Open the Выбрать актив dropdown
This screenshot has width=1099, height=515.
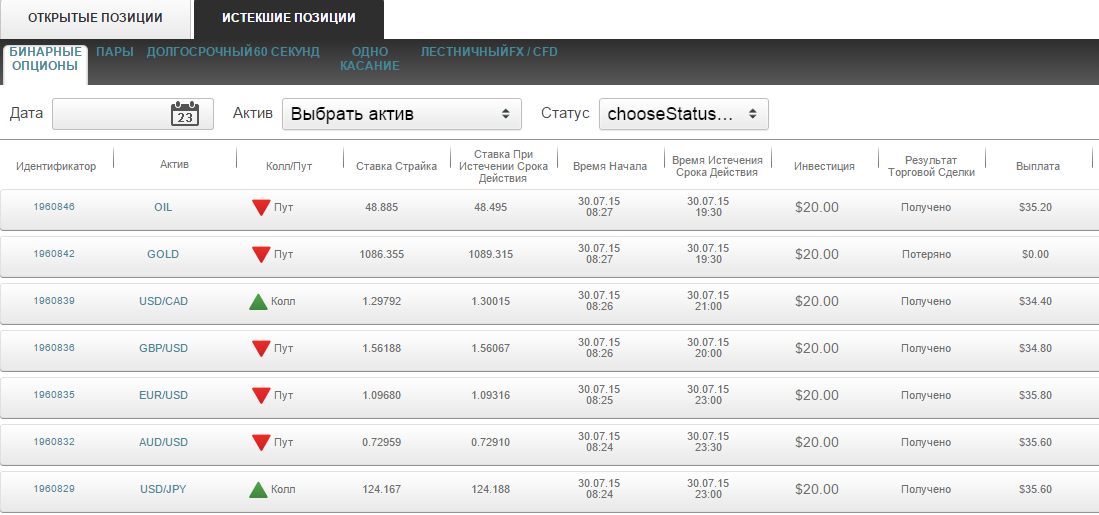(x=401, y=114)
